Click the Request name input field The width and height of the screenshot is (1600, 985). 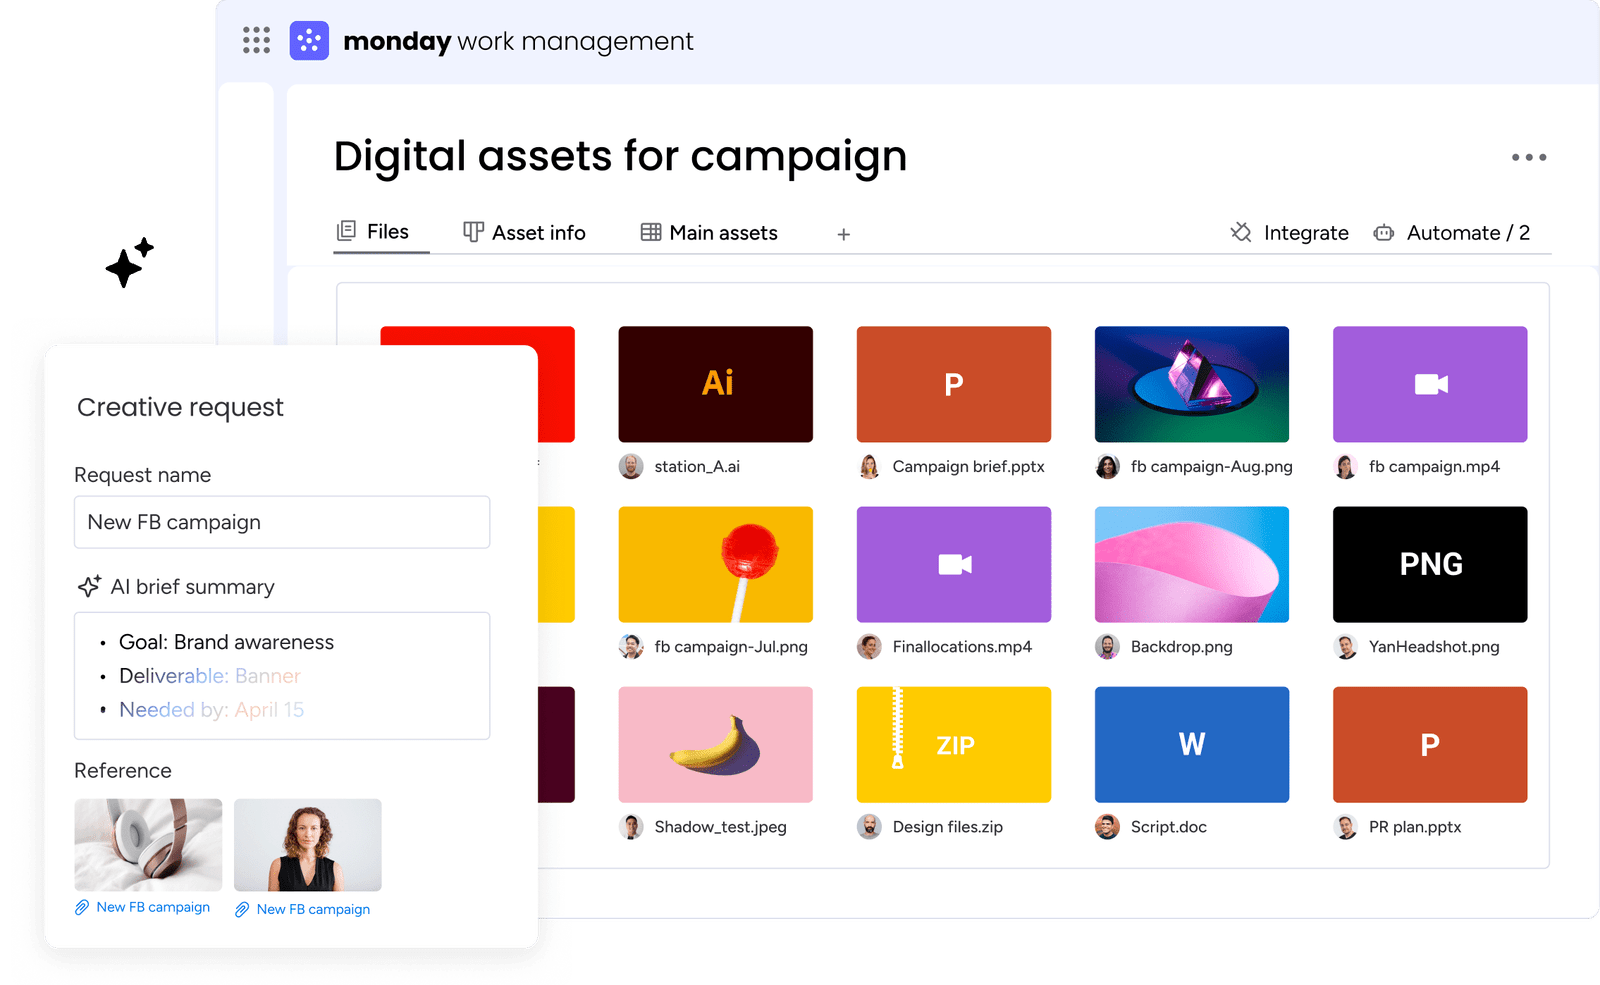tap(282, 522)
